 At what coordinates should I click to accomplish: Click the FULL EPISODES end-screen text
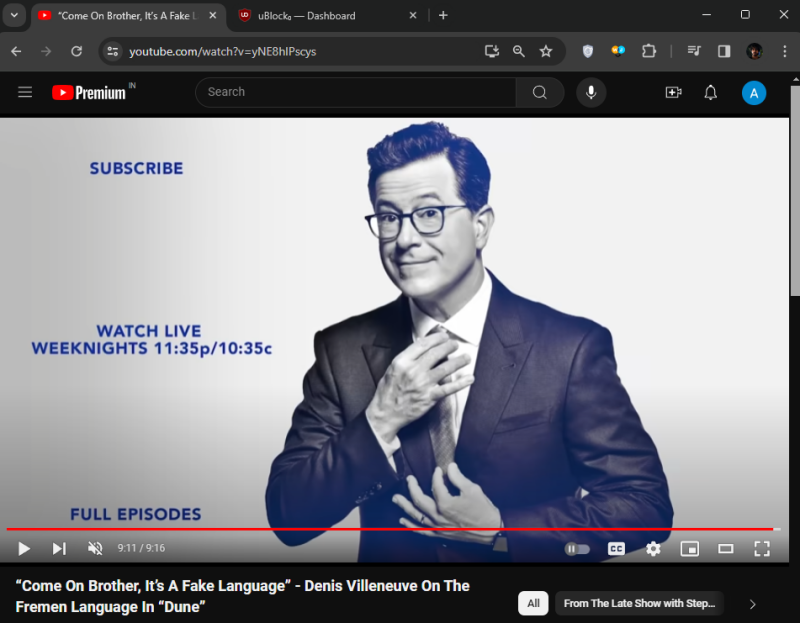point(136,514)
